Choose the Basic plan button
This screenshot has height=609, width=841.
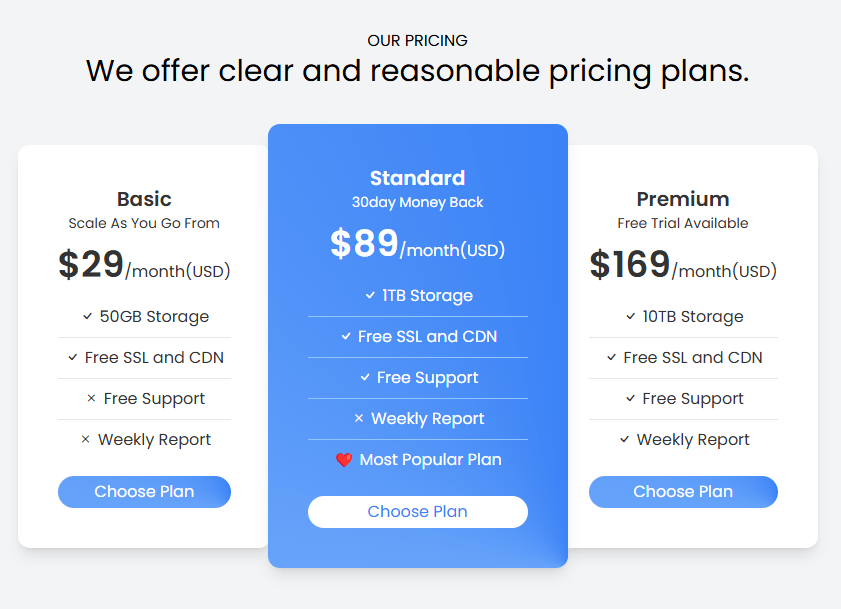(x=144, y=491)
